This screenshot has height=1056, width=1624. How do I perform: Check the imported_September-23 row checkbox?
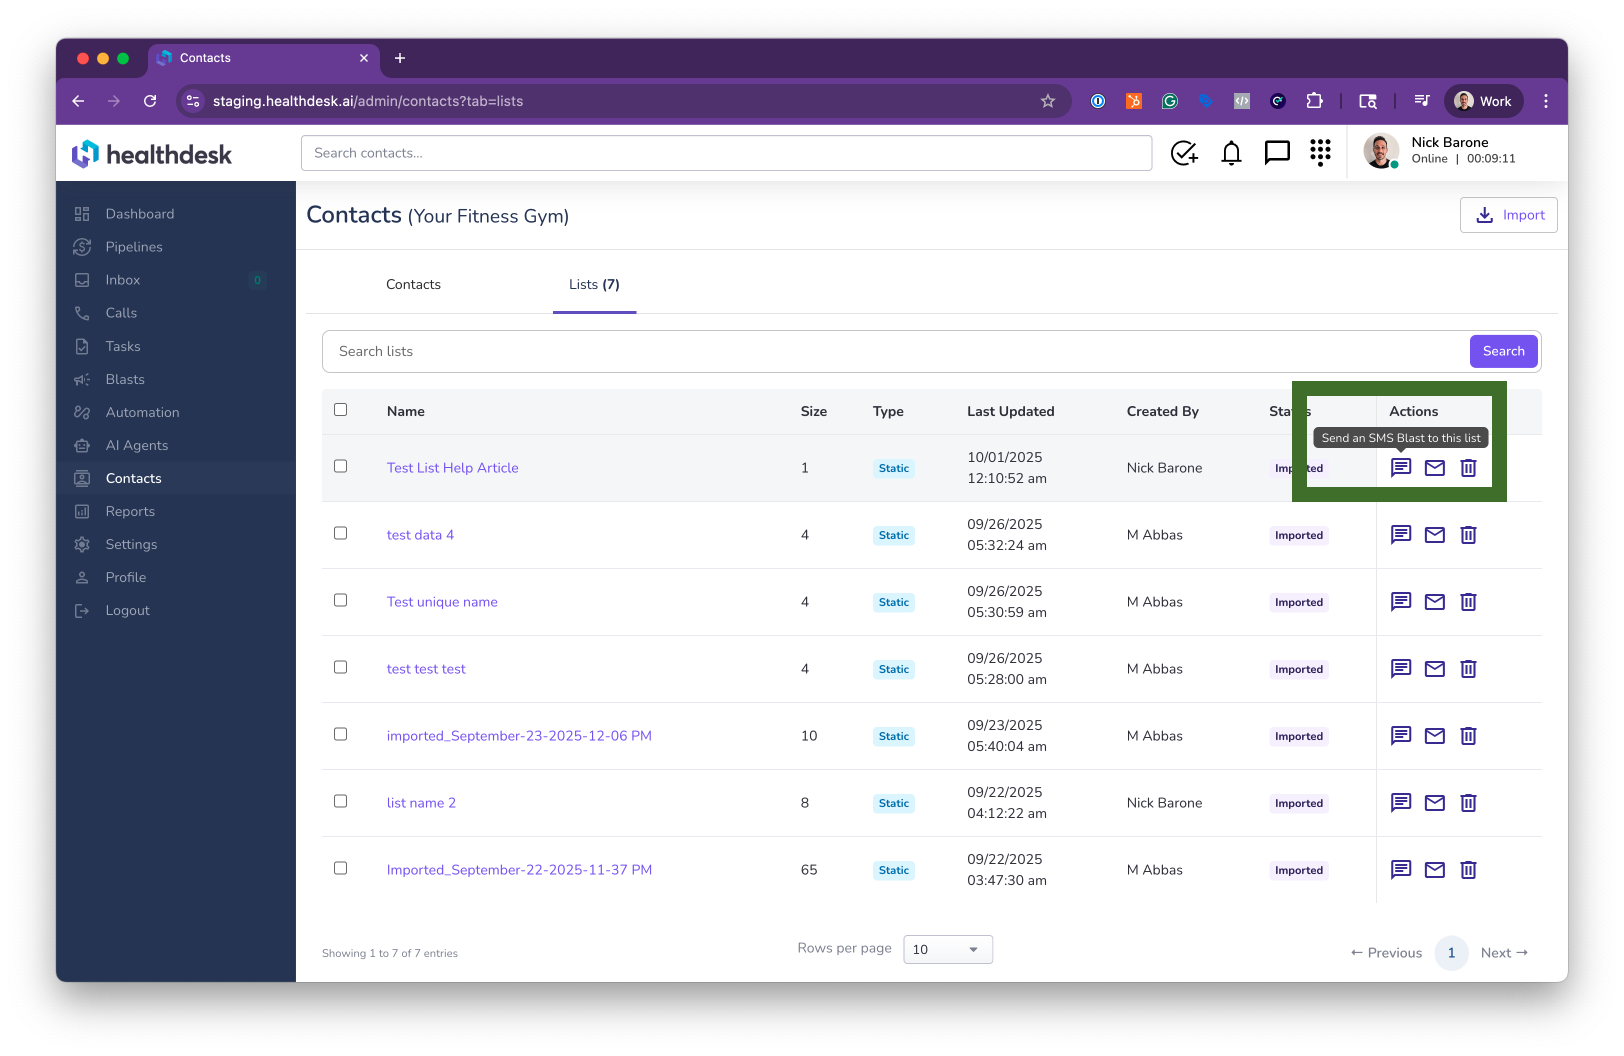[341, 735]
